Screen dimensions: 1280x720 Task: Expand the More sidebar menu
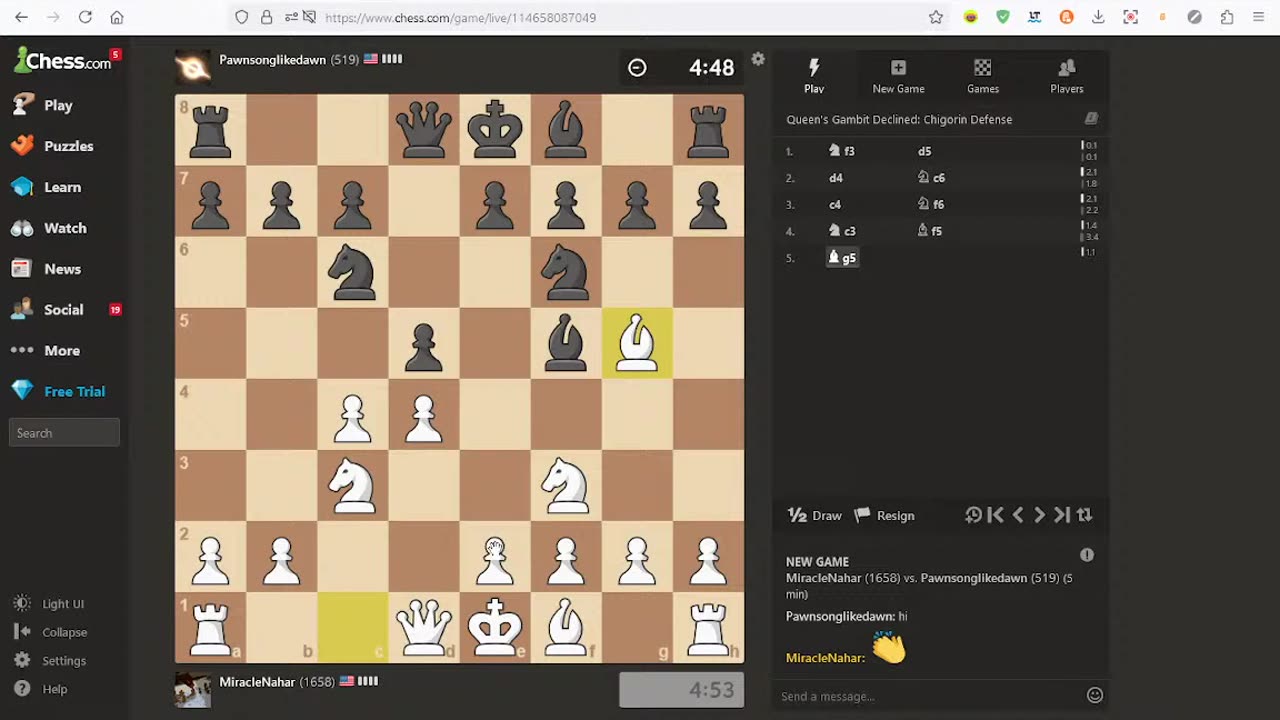pos(45,351)
